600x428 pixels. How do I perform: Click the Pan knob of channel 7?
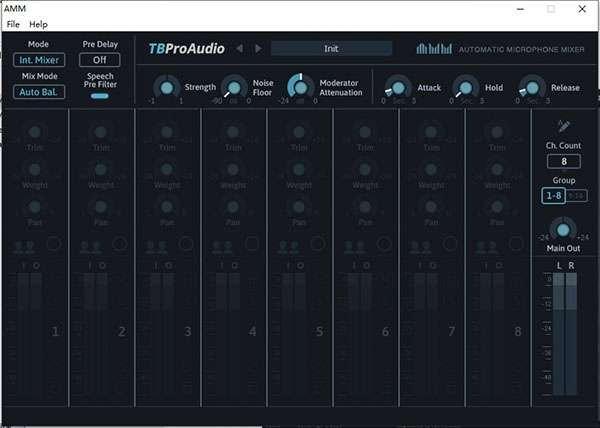point(431,207)
